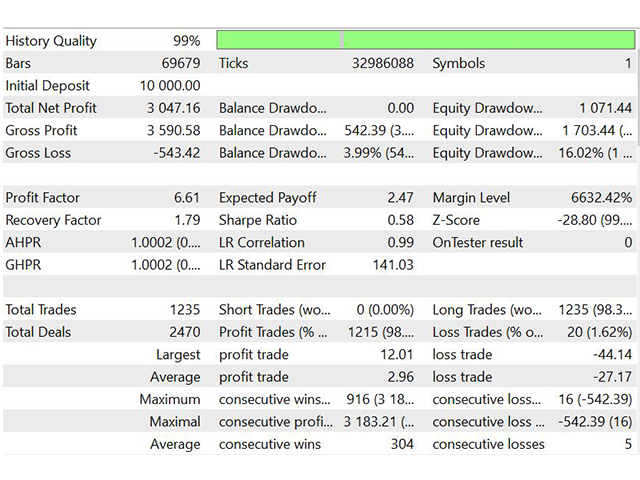
Task: Select Equity Drawdown value 1 071.44
Action: tap(606, 108)
